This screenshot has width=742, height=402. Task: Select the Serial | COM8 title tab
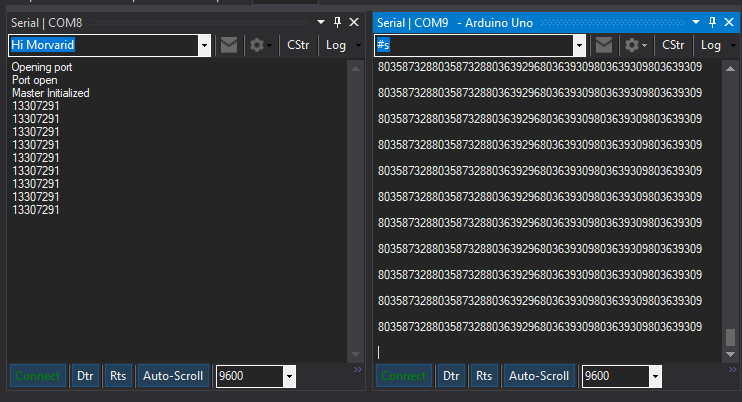(x=47, y=22)
